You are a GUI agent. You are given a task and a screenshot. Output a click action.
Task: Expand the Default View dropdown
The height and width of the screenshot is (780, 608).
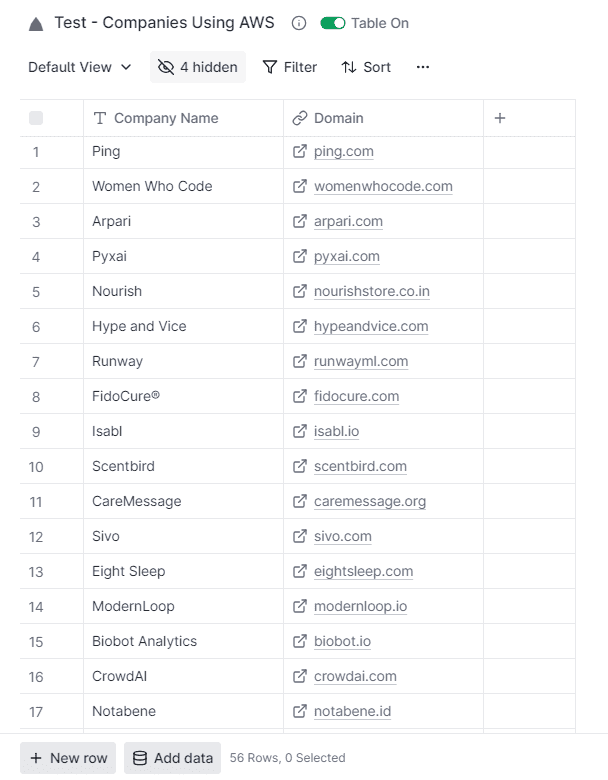click(80, 67)
